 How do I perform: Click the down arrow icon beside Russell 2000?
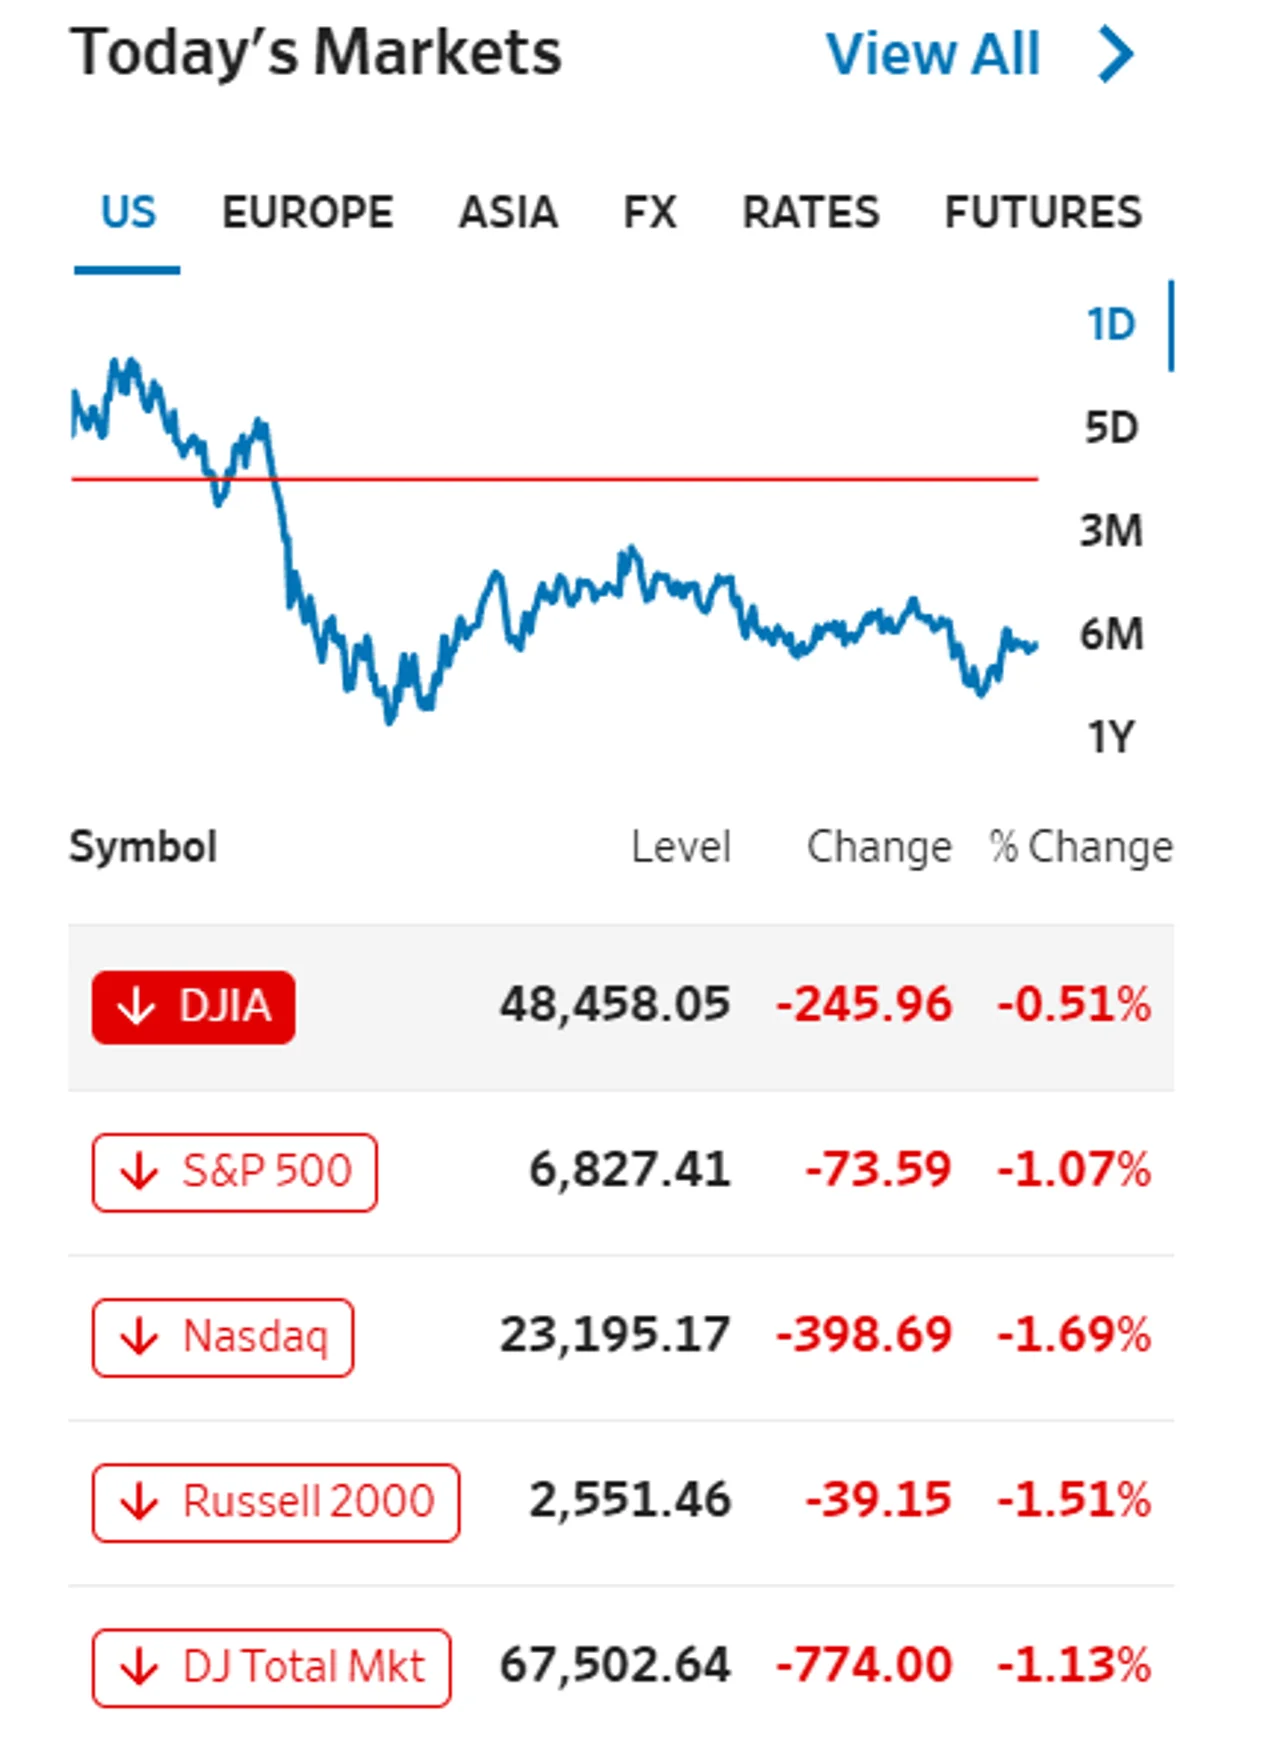140,1502
